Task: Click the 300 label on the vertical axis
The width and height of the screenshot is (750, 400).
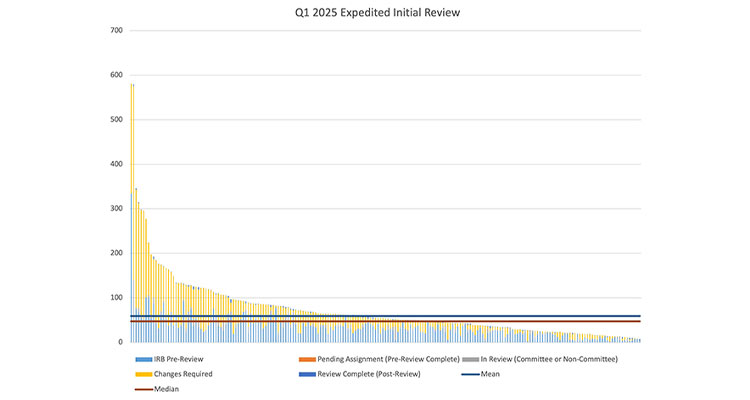Action: click(x=116, y=208)
